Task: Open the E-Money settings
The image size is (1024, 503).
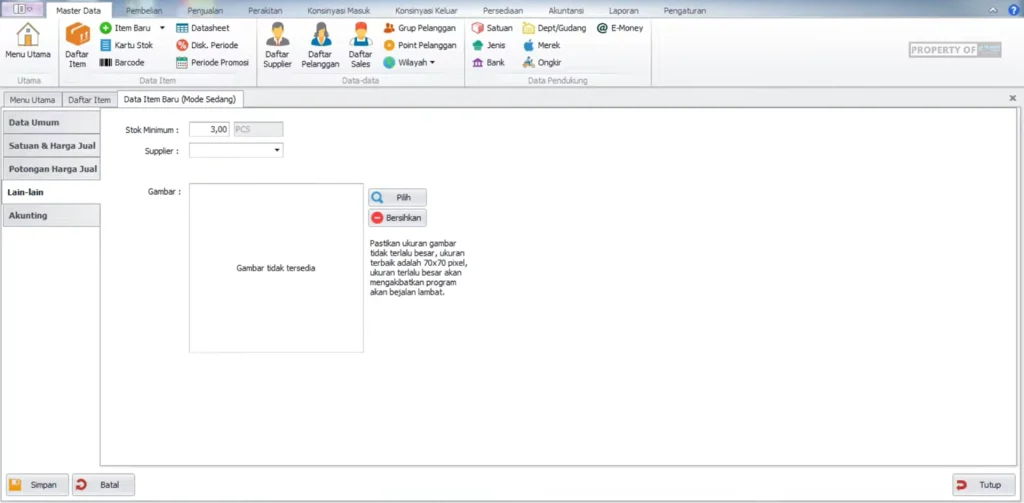Action: point(620,28)
